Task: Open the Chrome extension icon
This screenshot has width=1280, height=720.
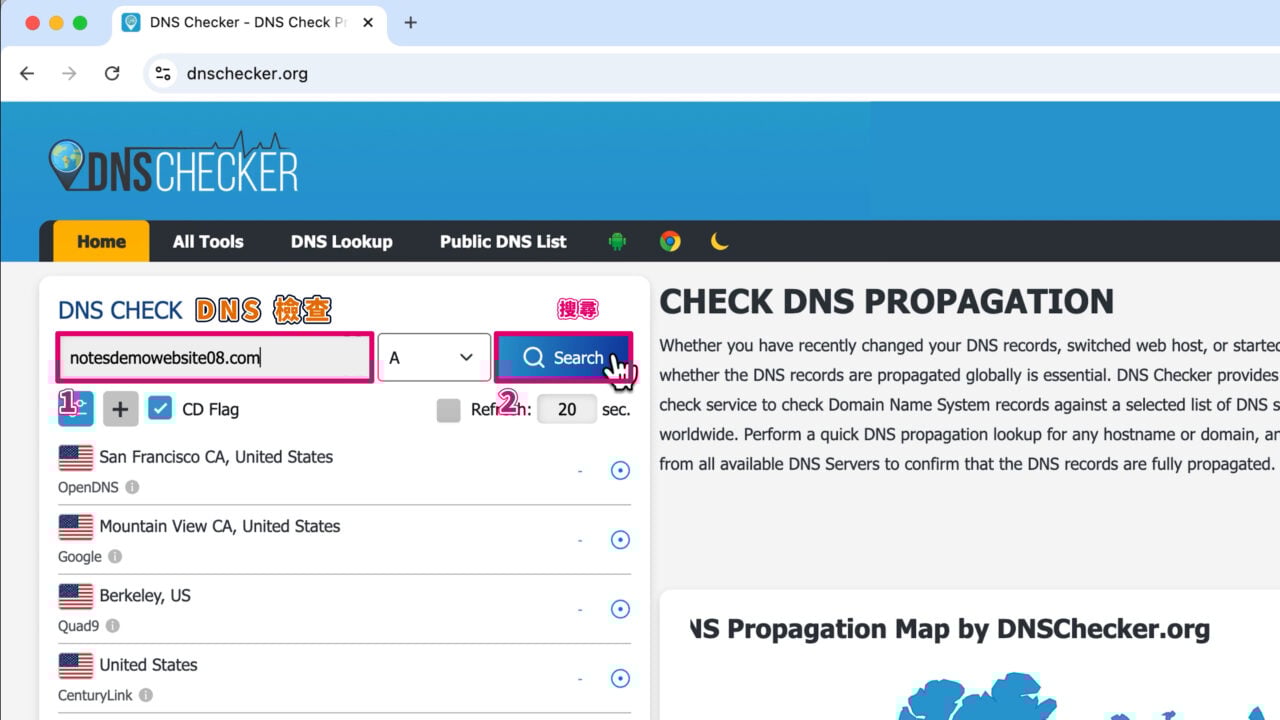Action: pos(669,241)
